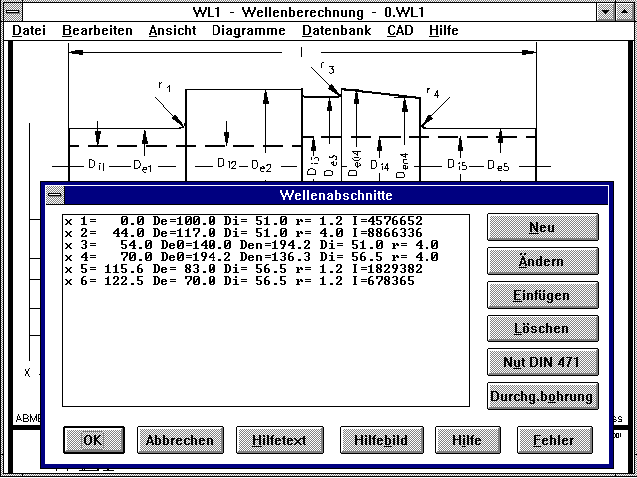Open the WL1 window control menu box
The image size is (637, 478).
tap(11, 11)
